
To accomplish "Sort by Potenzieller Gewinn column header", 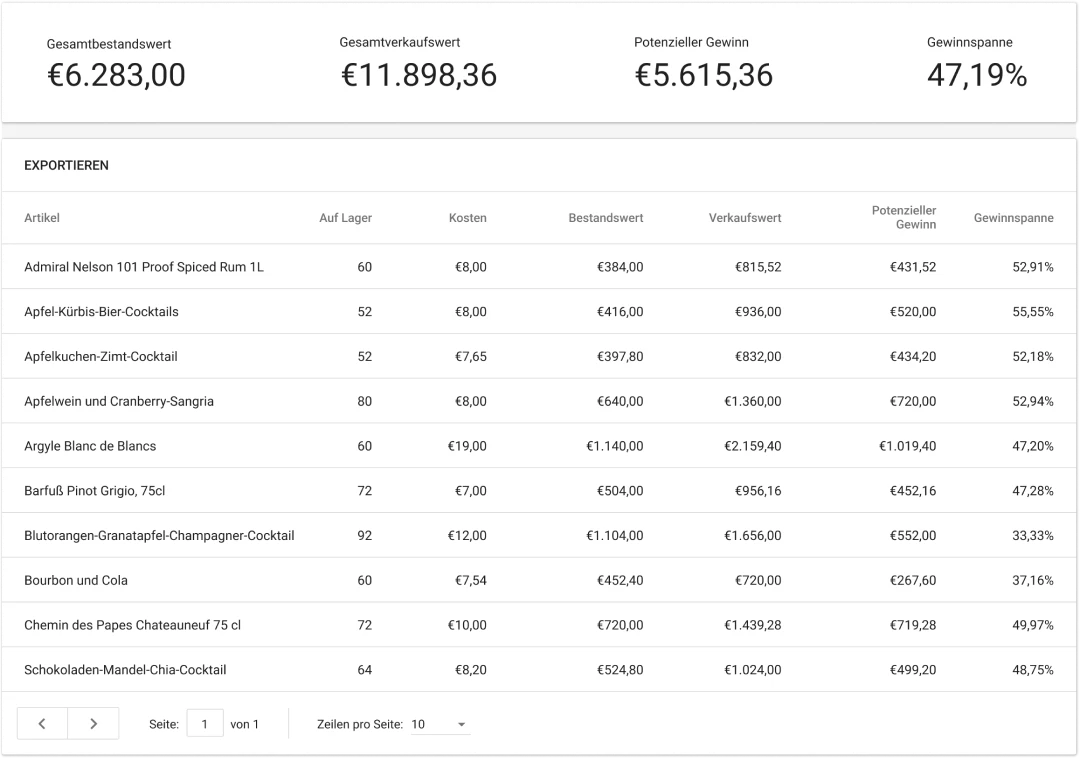I will click(904, 218).
